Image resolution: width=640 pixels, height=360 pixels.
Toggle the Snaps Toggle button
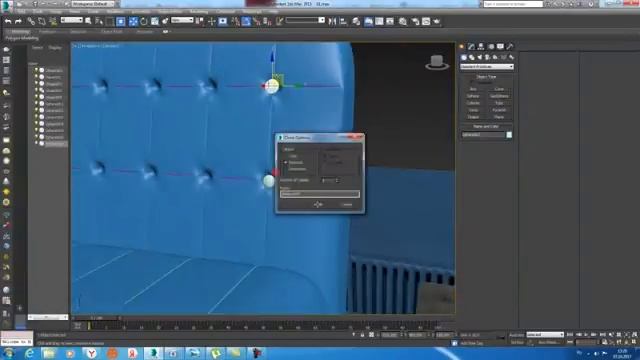pos(236,21)
